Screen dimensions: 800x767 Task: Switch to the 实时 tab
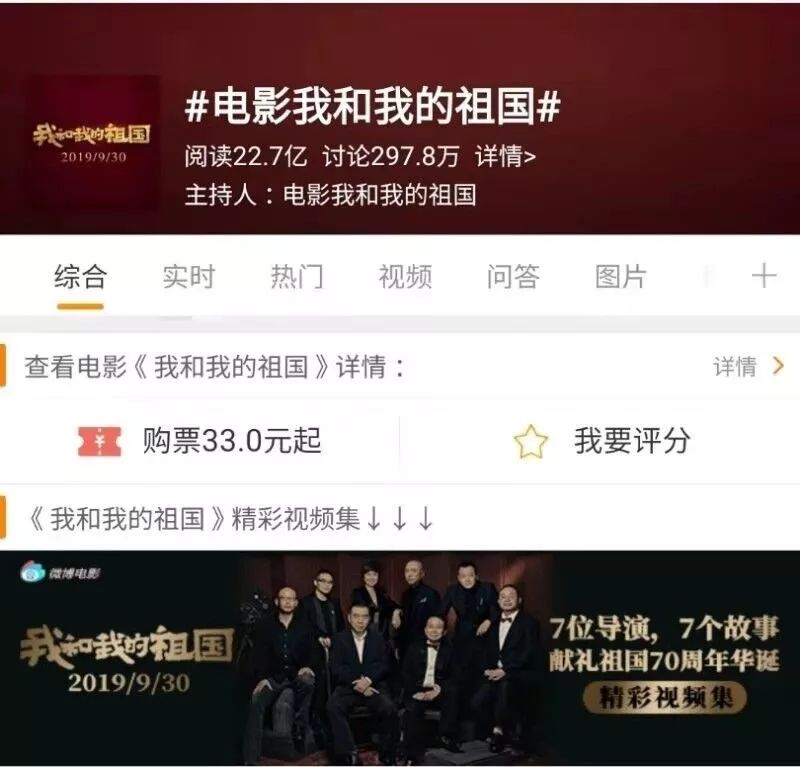point(188,277)
